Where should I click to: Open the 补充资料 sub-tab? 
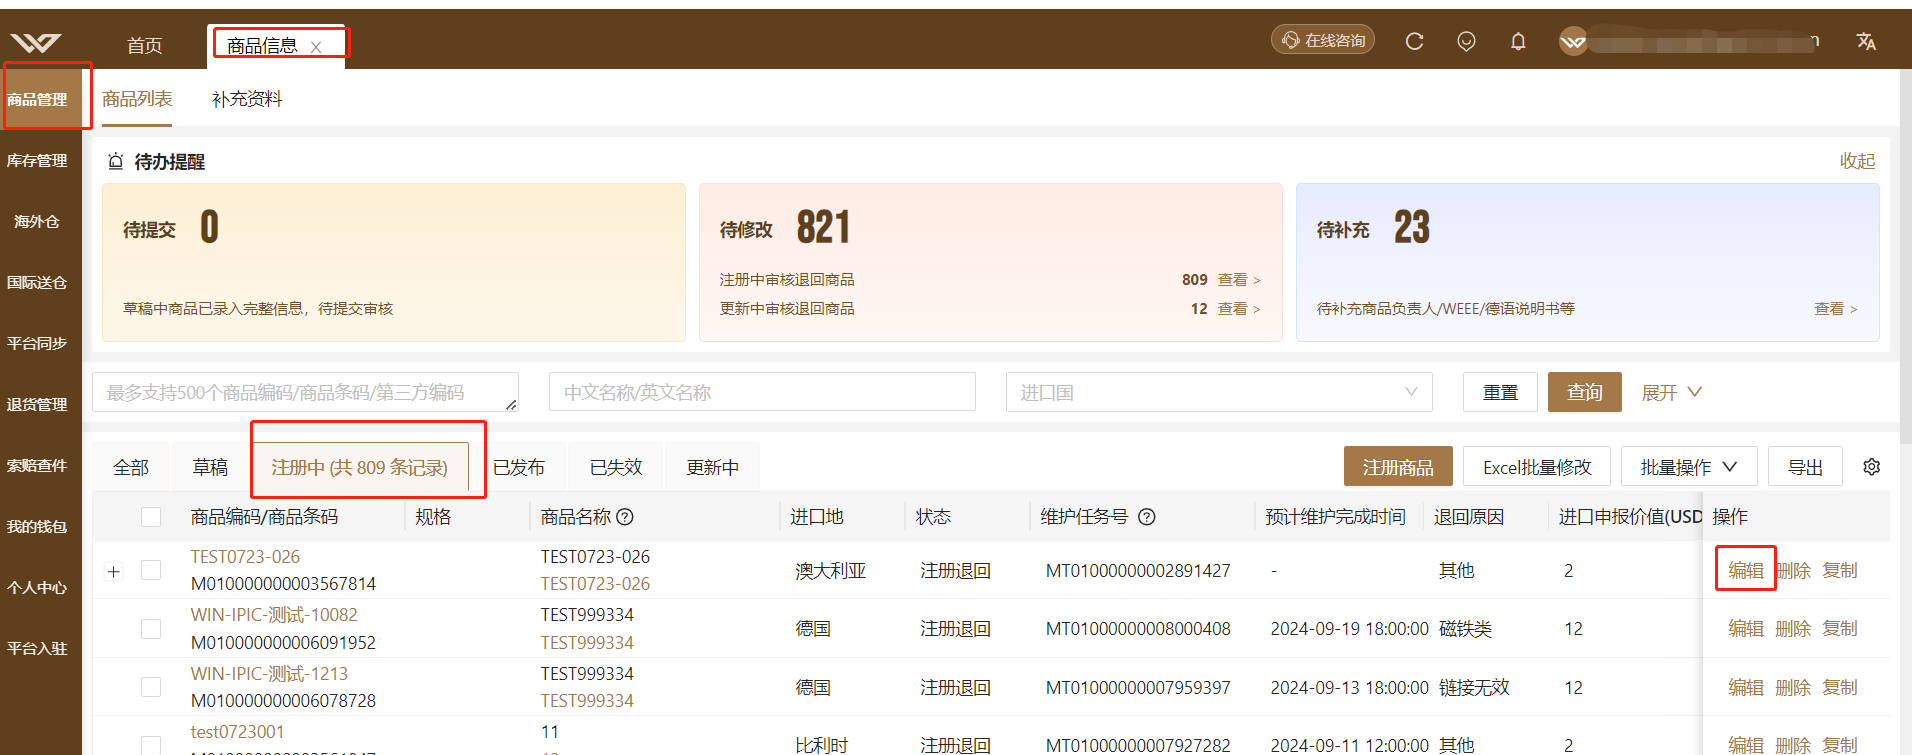[x=247, y=99]
